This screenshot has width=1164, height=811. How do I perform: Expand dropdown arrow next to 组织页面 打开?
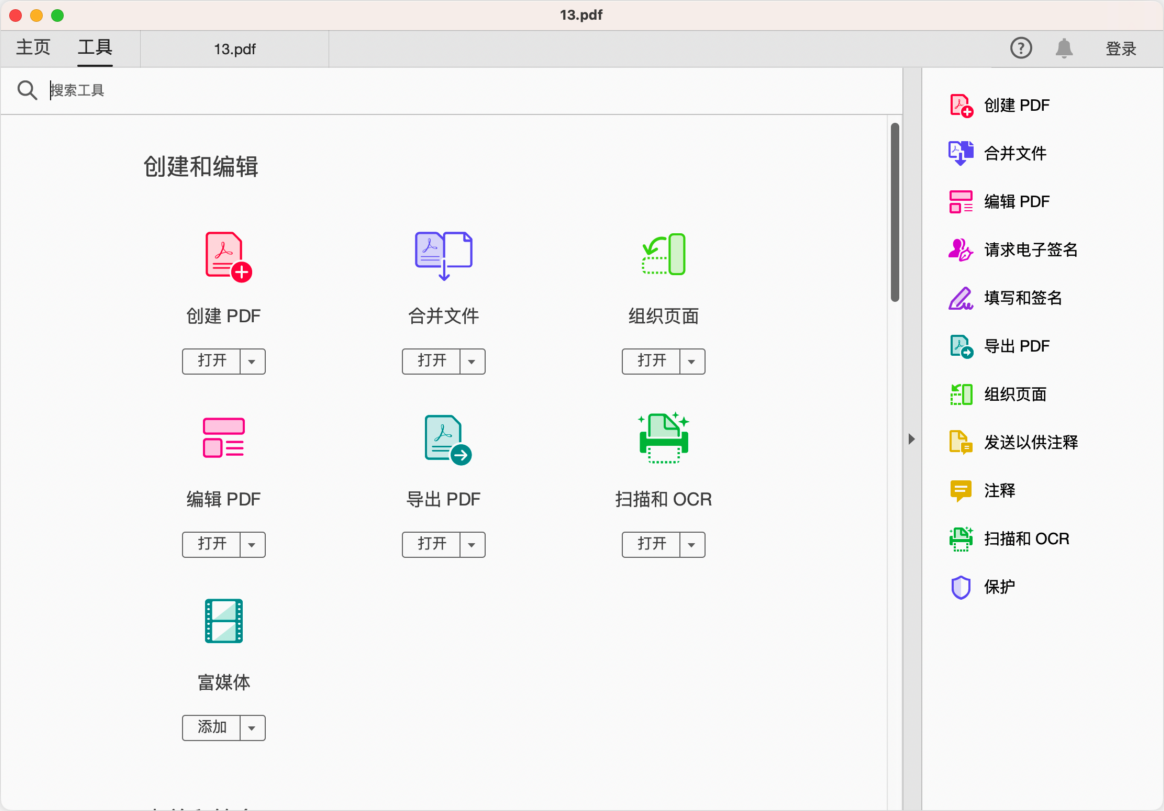(x=692, y=362)
